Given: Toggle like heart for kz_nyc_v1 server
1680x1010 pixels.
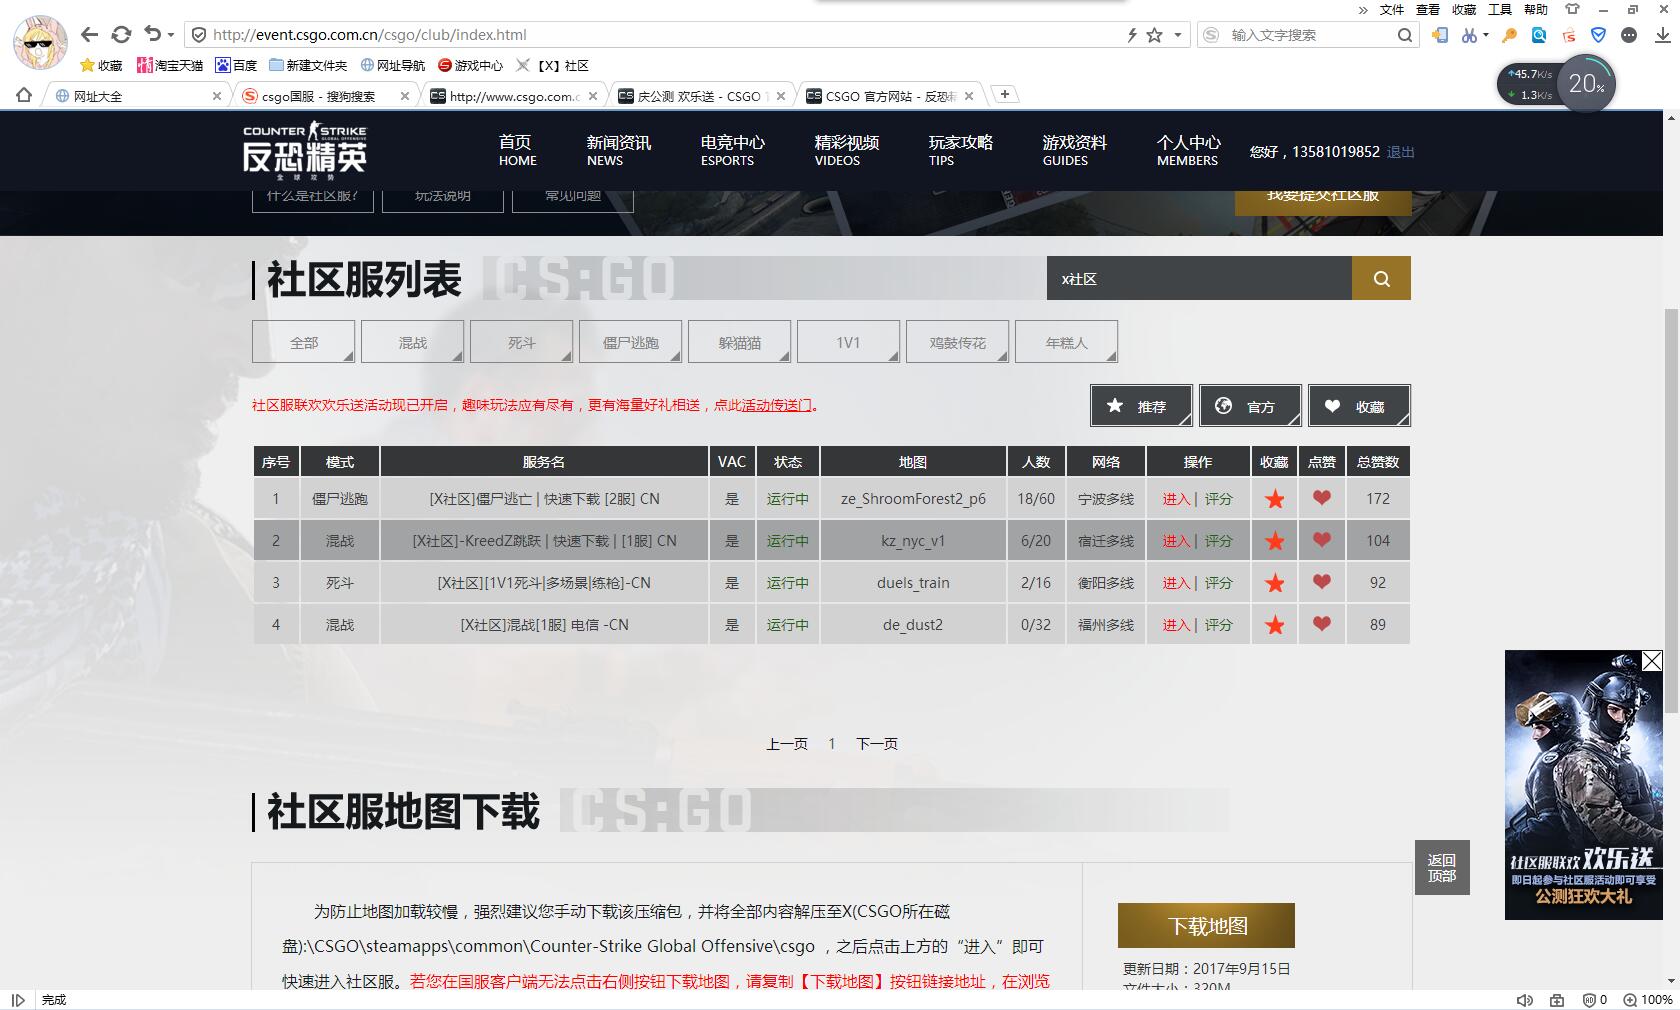Looking at the screenshot, I should (x=1321, y=540).
